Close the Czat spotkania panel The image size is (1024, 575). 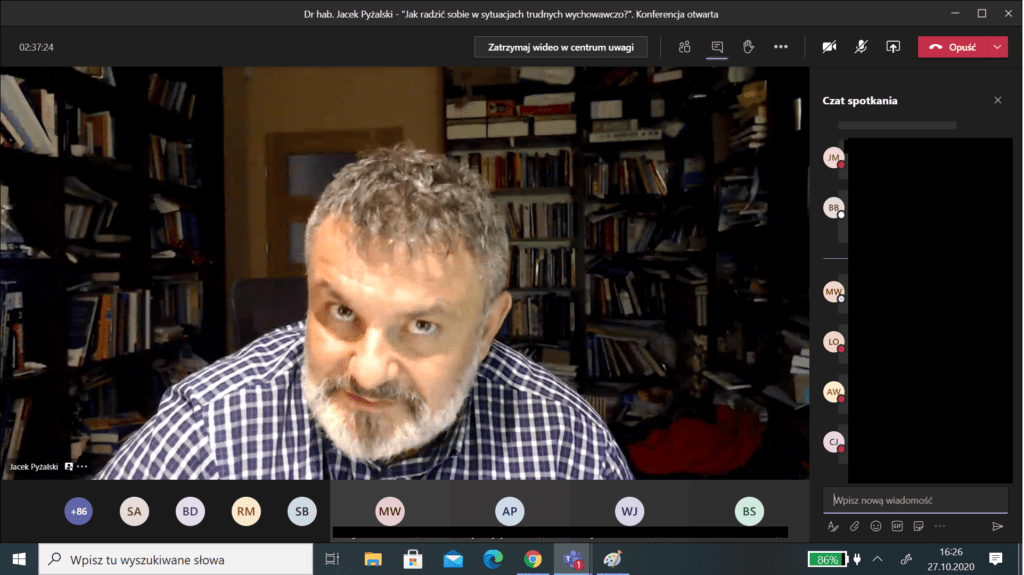[997, 100]
